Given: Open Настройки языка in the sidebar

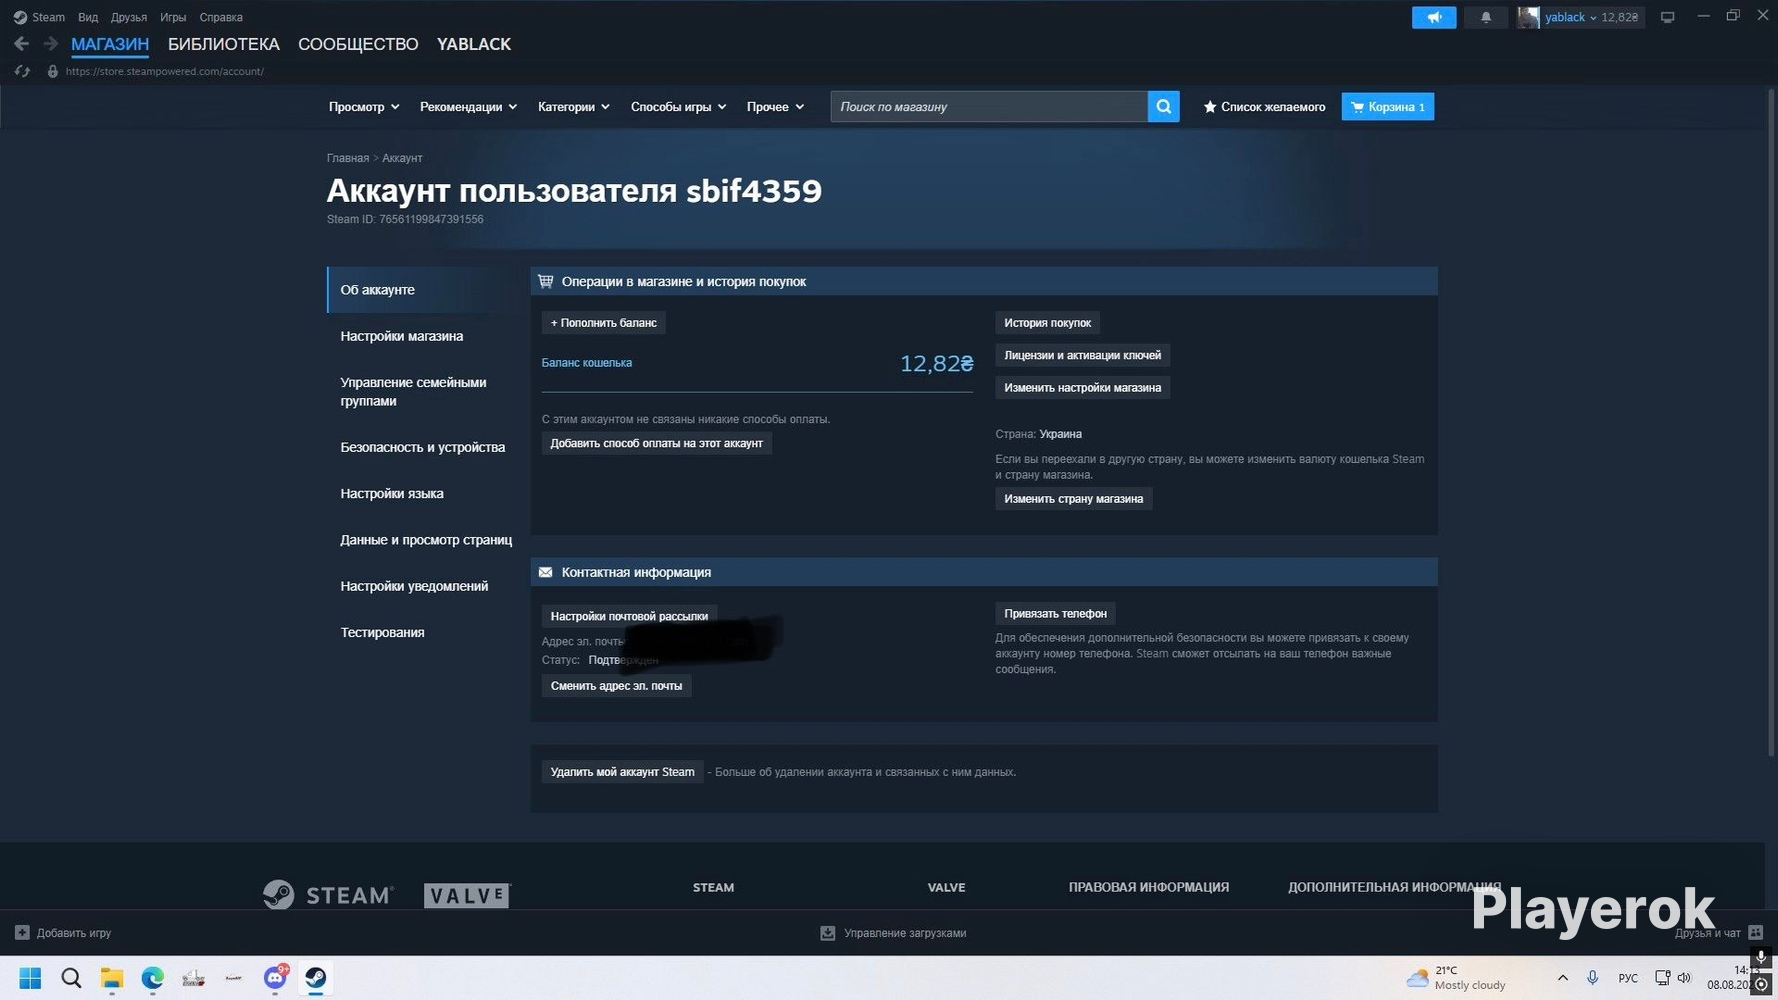Looking at the screenshot, I should click(x=392, y=494).
